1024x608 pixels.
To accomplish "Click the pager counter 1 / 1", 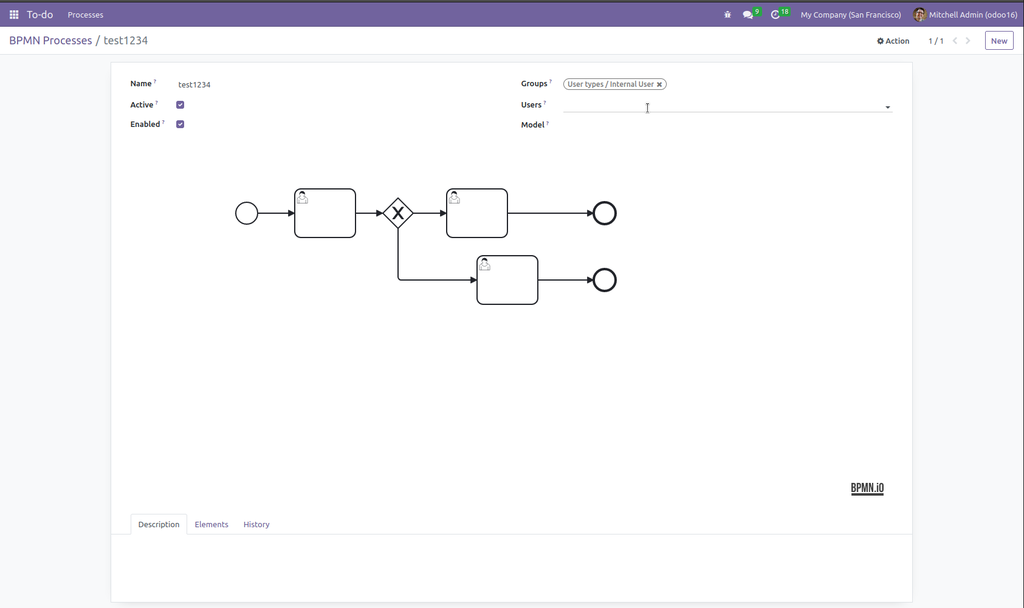I will pos(936,40).
